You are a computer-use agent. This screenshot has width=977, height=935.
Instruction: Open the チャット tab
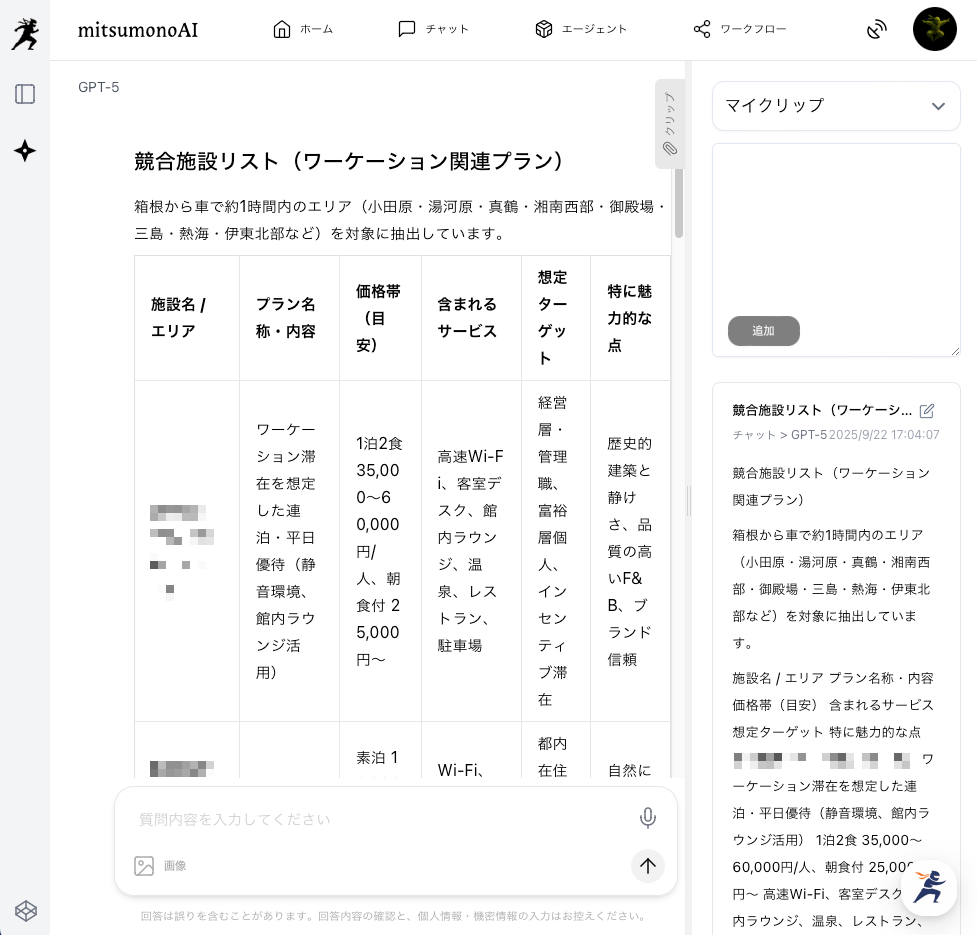coord(433,29)
